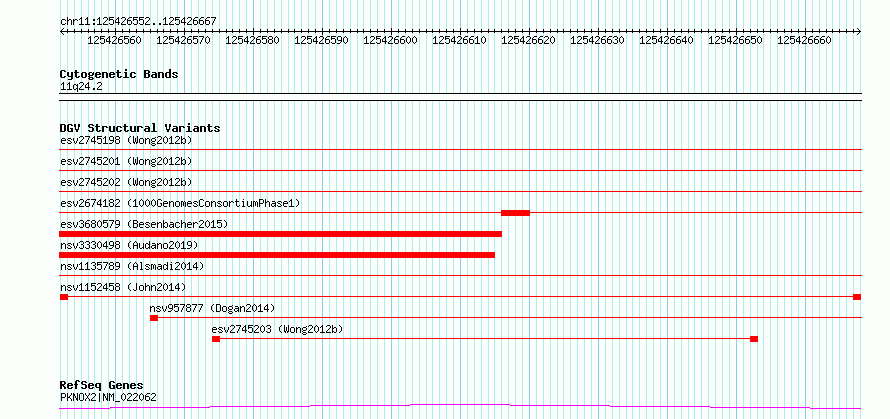Click ruler position 125426660
Screen dimensions: 890x419
pyautogui.click(x=804, y=40)
